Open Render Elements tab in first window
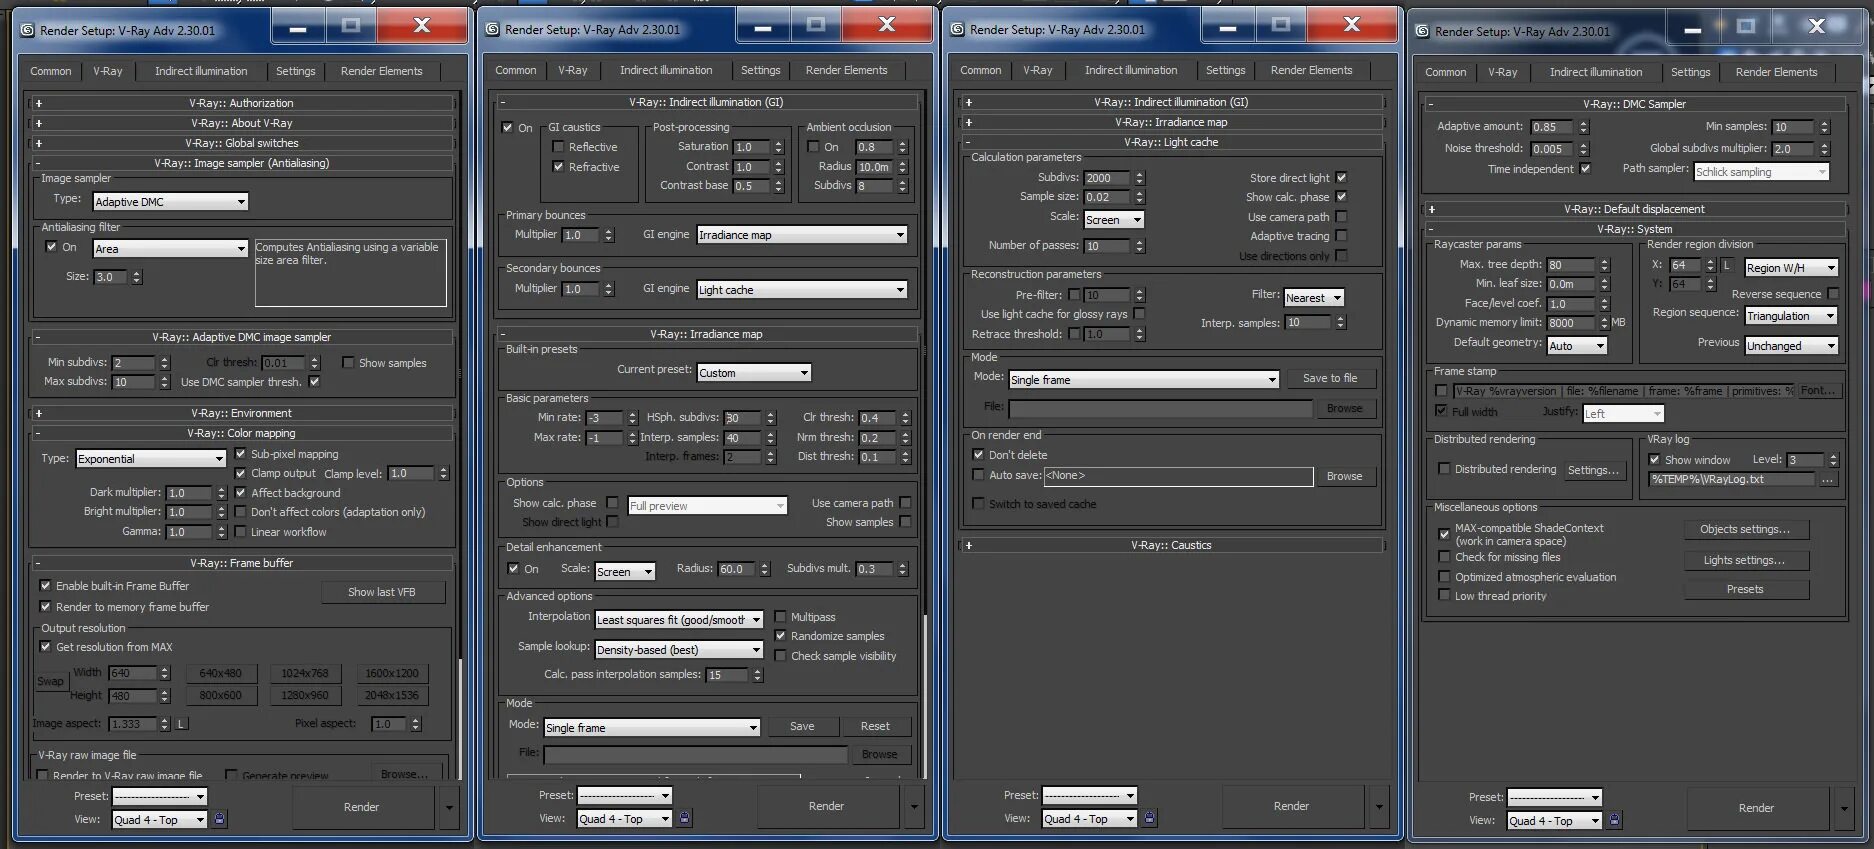This screenshot has height=849, width=1874. (x=381, y=71)
